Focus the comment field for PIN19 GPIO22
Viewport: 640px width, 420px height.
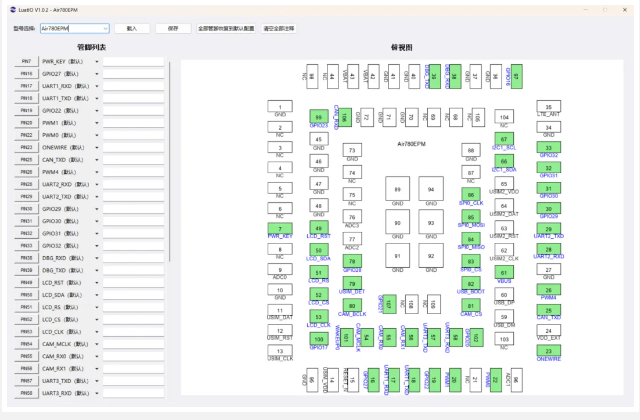133,111
